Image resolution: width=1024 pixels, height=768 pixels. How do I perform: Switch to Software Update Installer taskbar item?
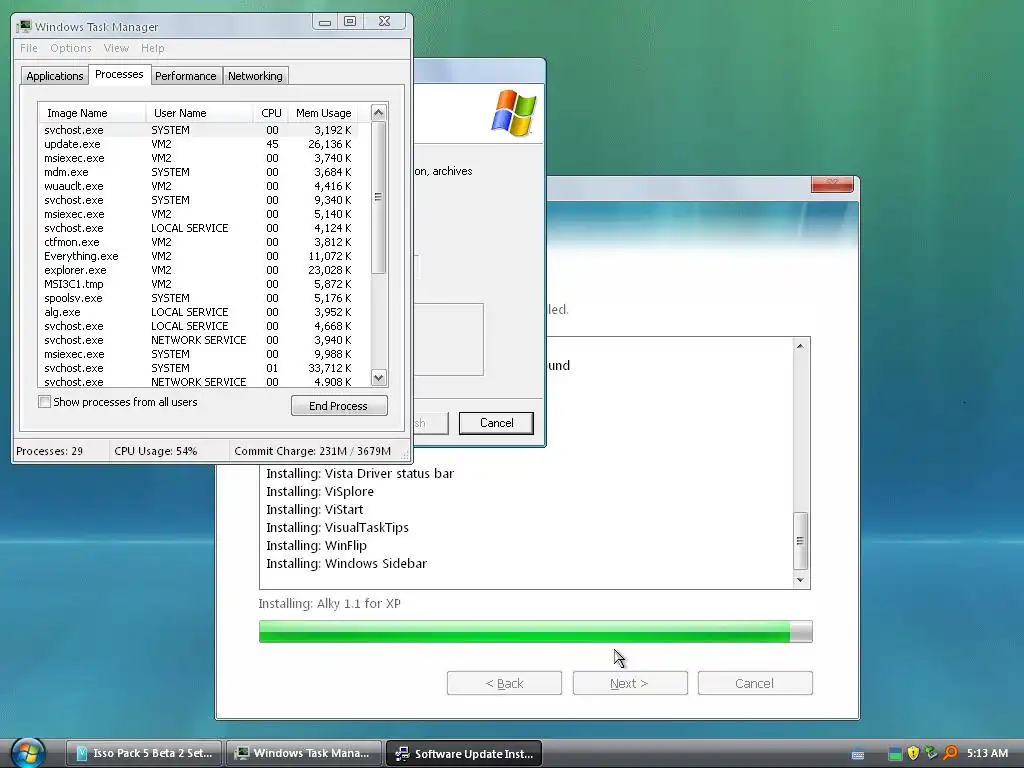coord(464,754)
